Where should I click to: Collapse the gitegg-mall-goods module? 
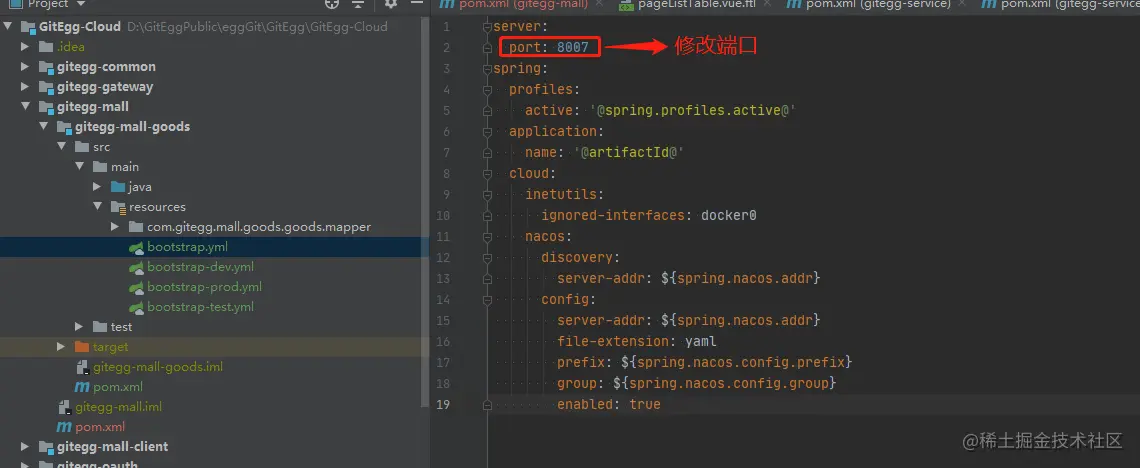coord(43,126)
